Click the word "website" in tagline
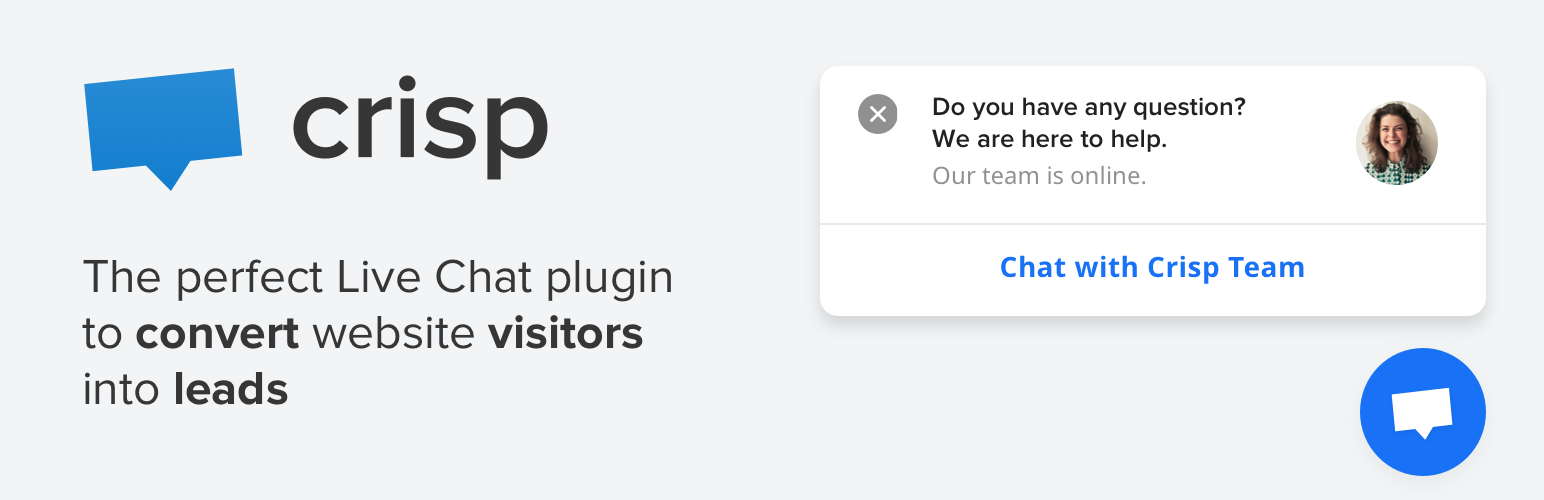1544x500 pixels. (x=393, y=334)
